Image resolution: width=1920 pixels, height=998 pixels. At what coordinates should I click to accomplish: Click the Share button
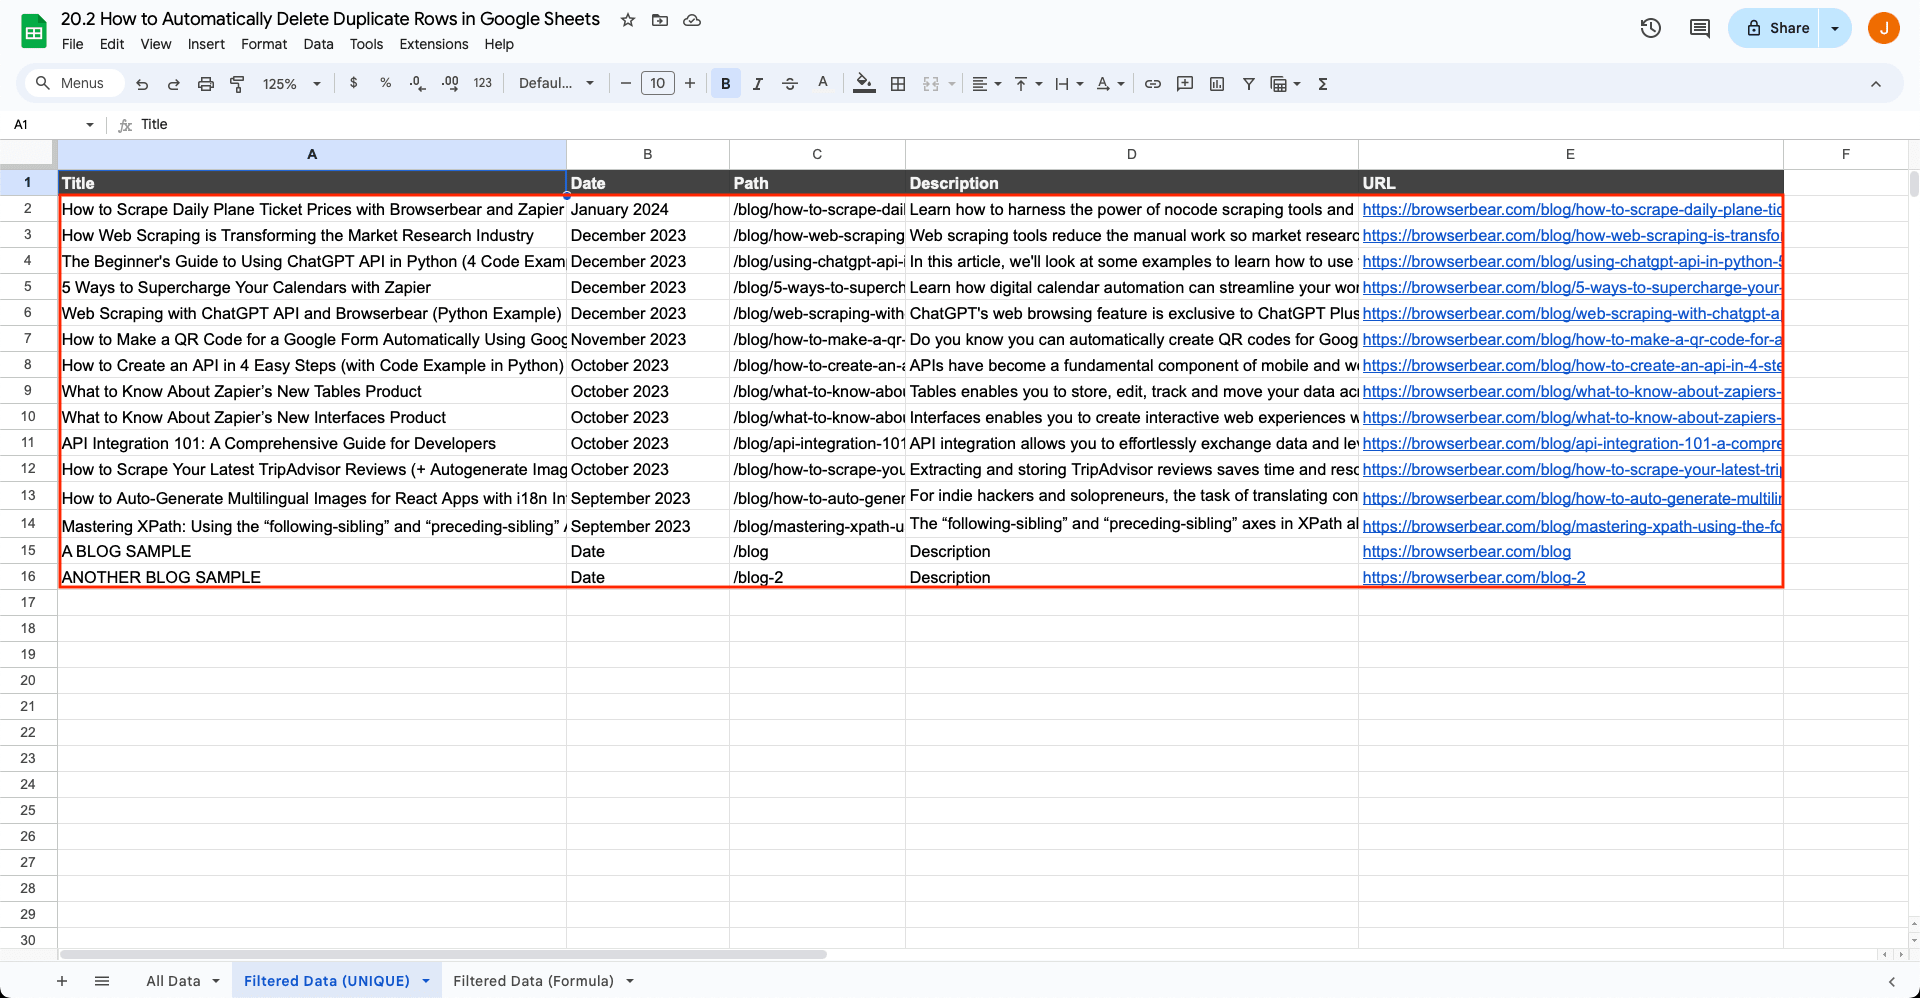click(x=1784, y=27)
